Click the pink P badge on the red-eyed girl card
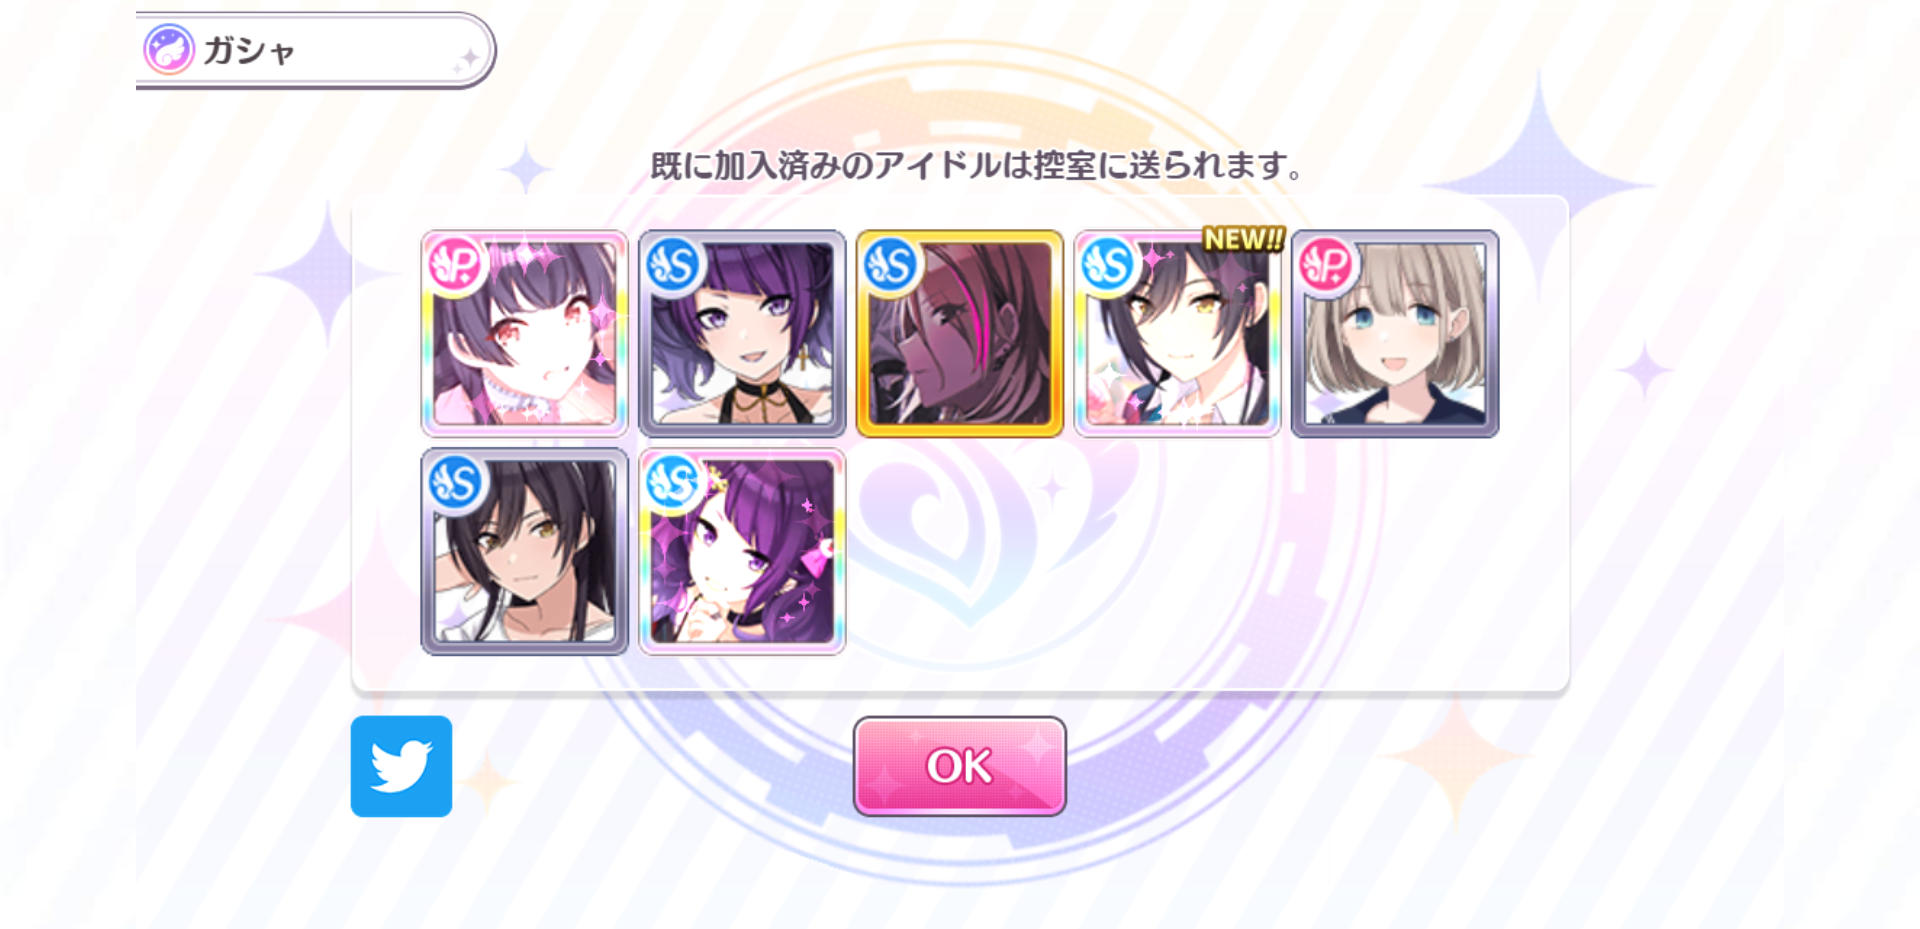 click(x=456, y=265)
